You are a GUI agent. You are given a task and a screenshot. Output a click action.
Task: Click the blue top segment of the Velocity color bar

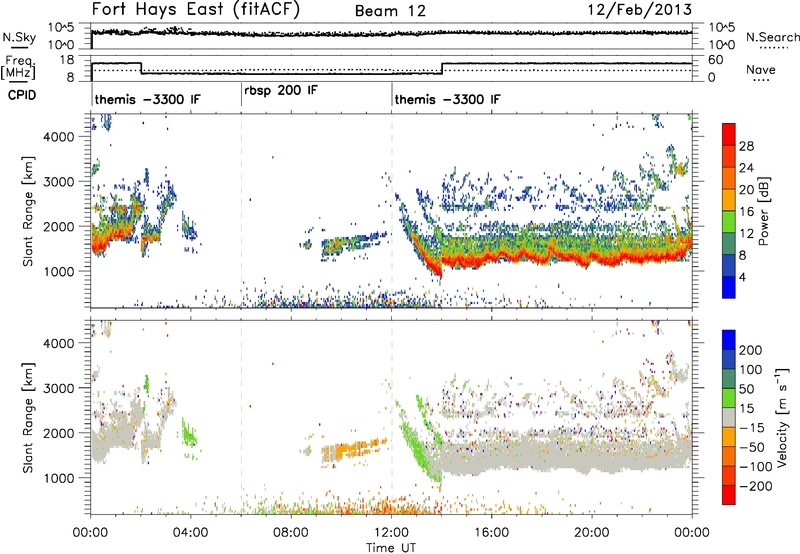click(729, 340)
